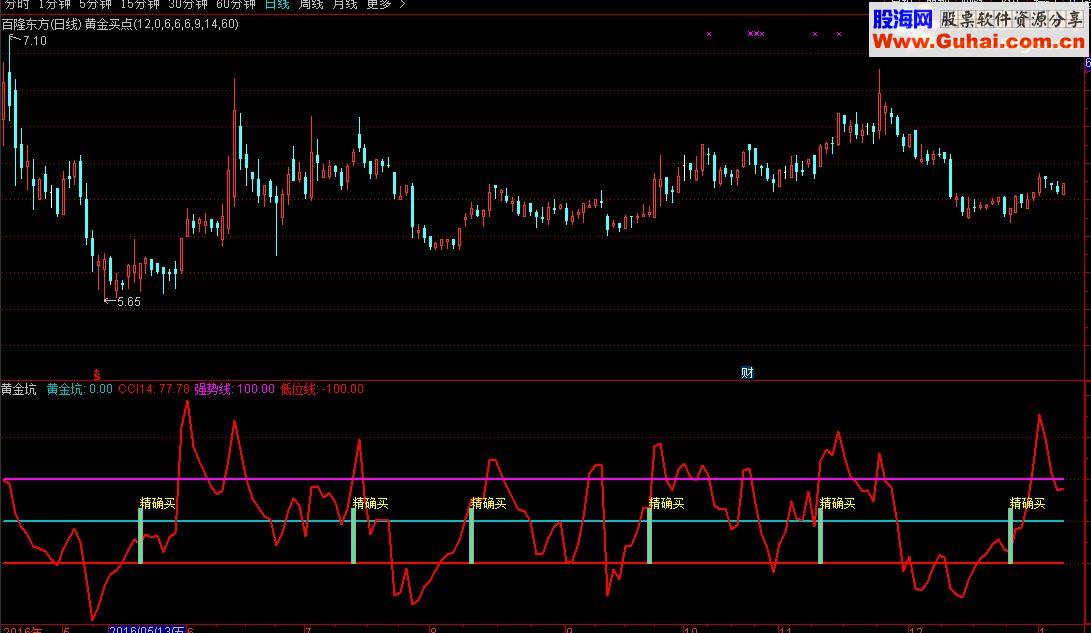
Task: Click the highlighted 2016/05/13 date label
Action: 147,630
